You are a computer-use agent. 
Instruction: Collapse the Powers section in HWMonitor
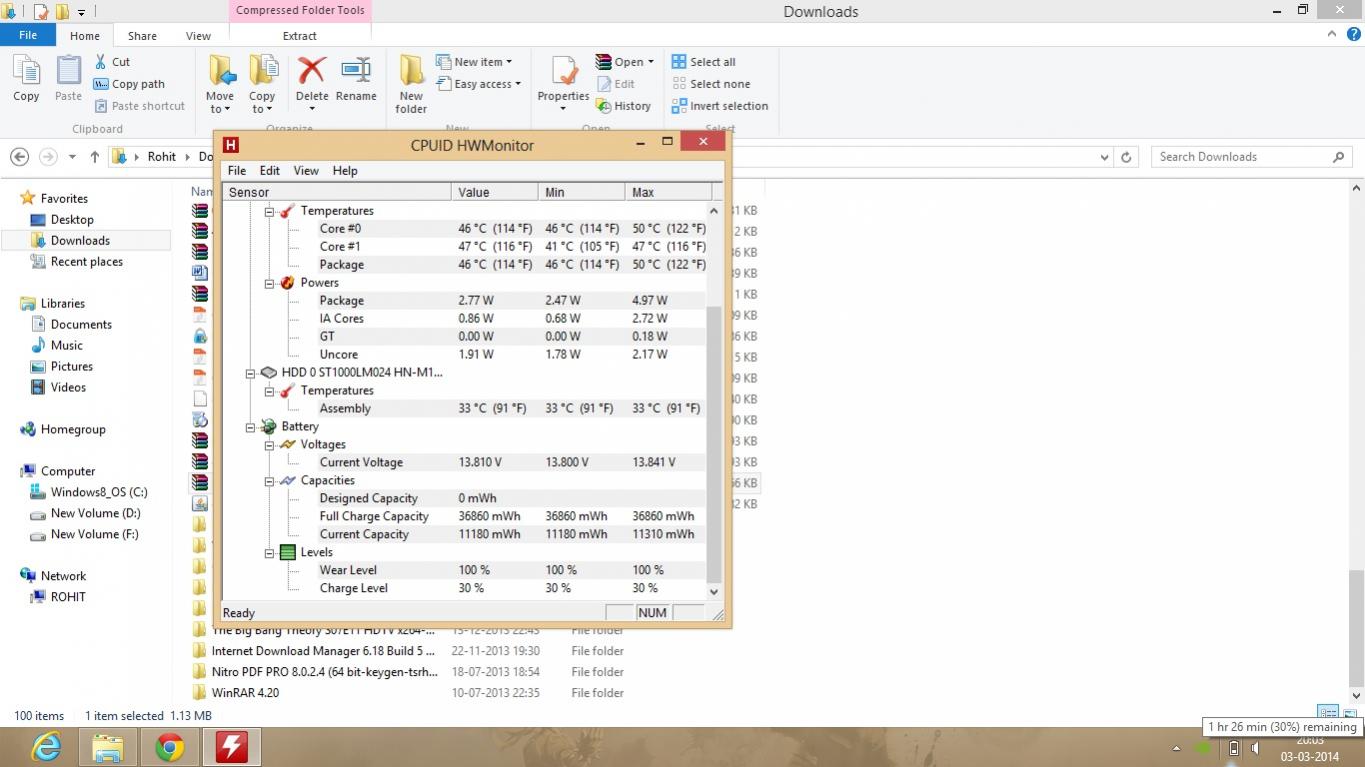pyautogui.click(x=269, y=283)
